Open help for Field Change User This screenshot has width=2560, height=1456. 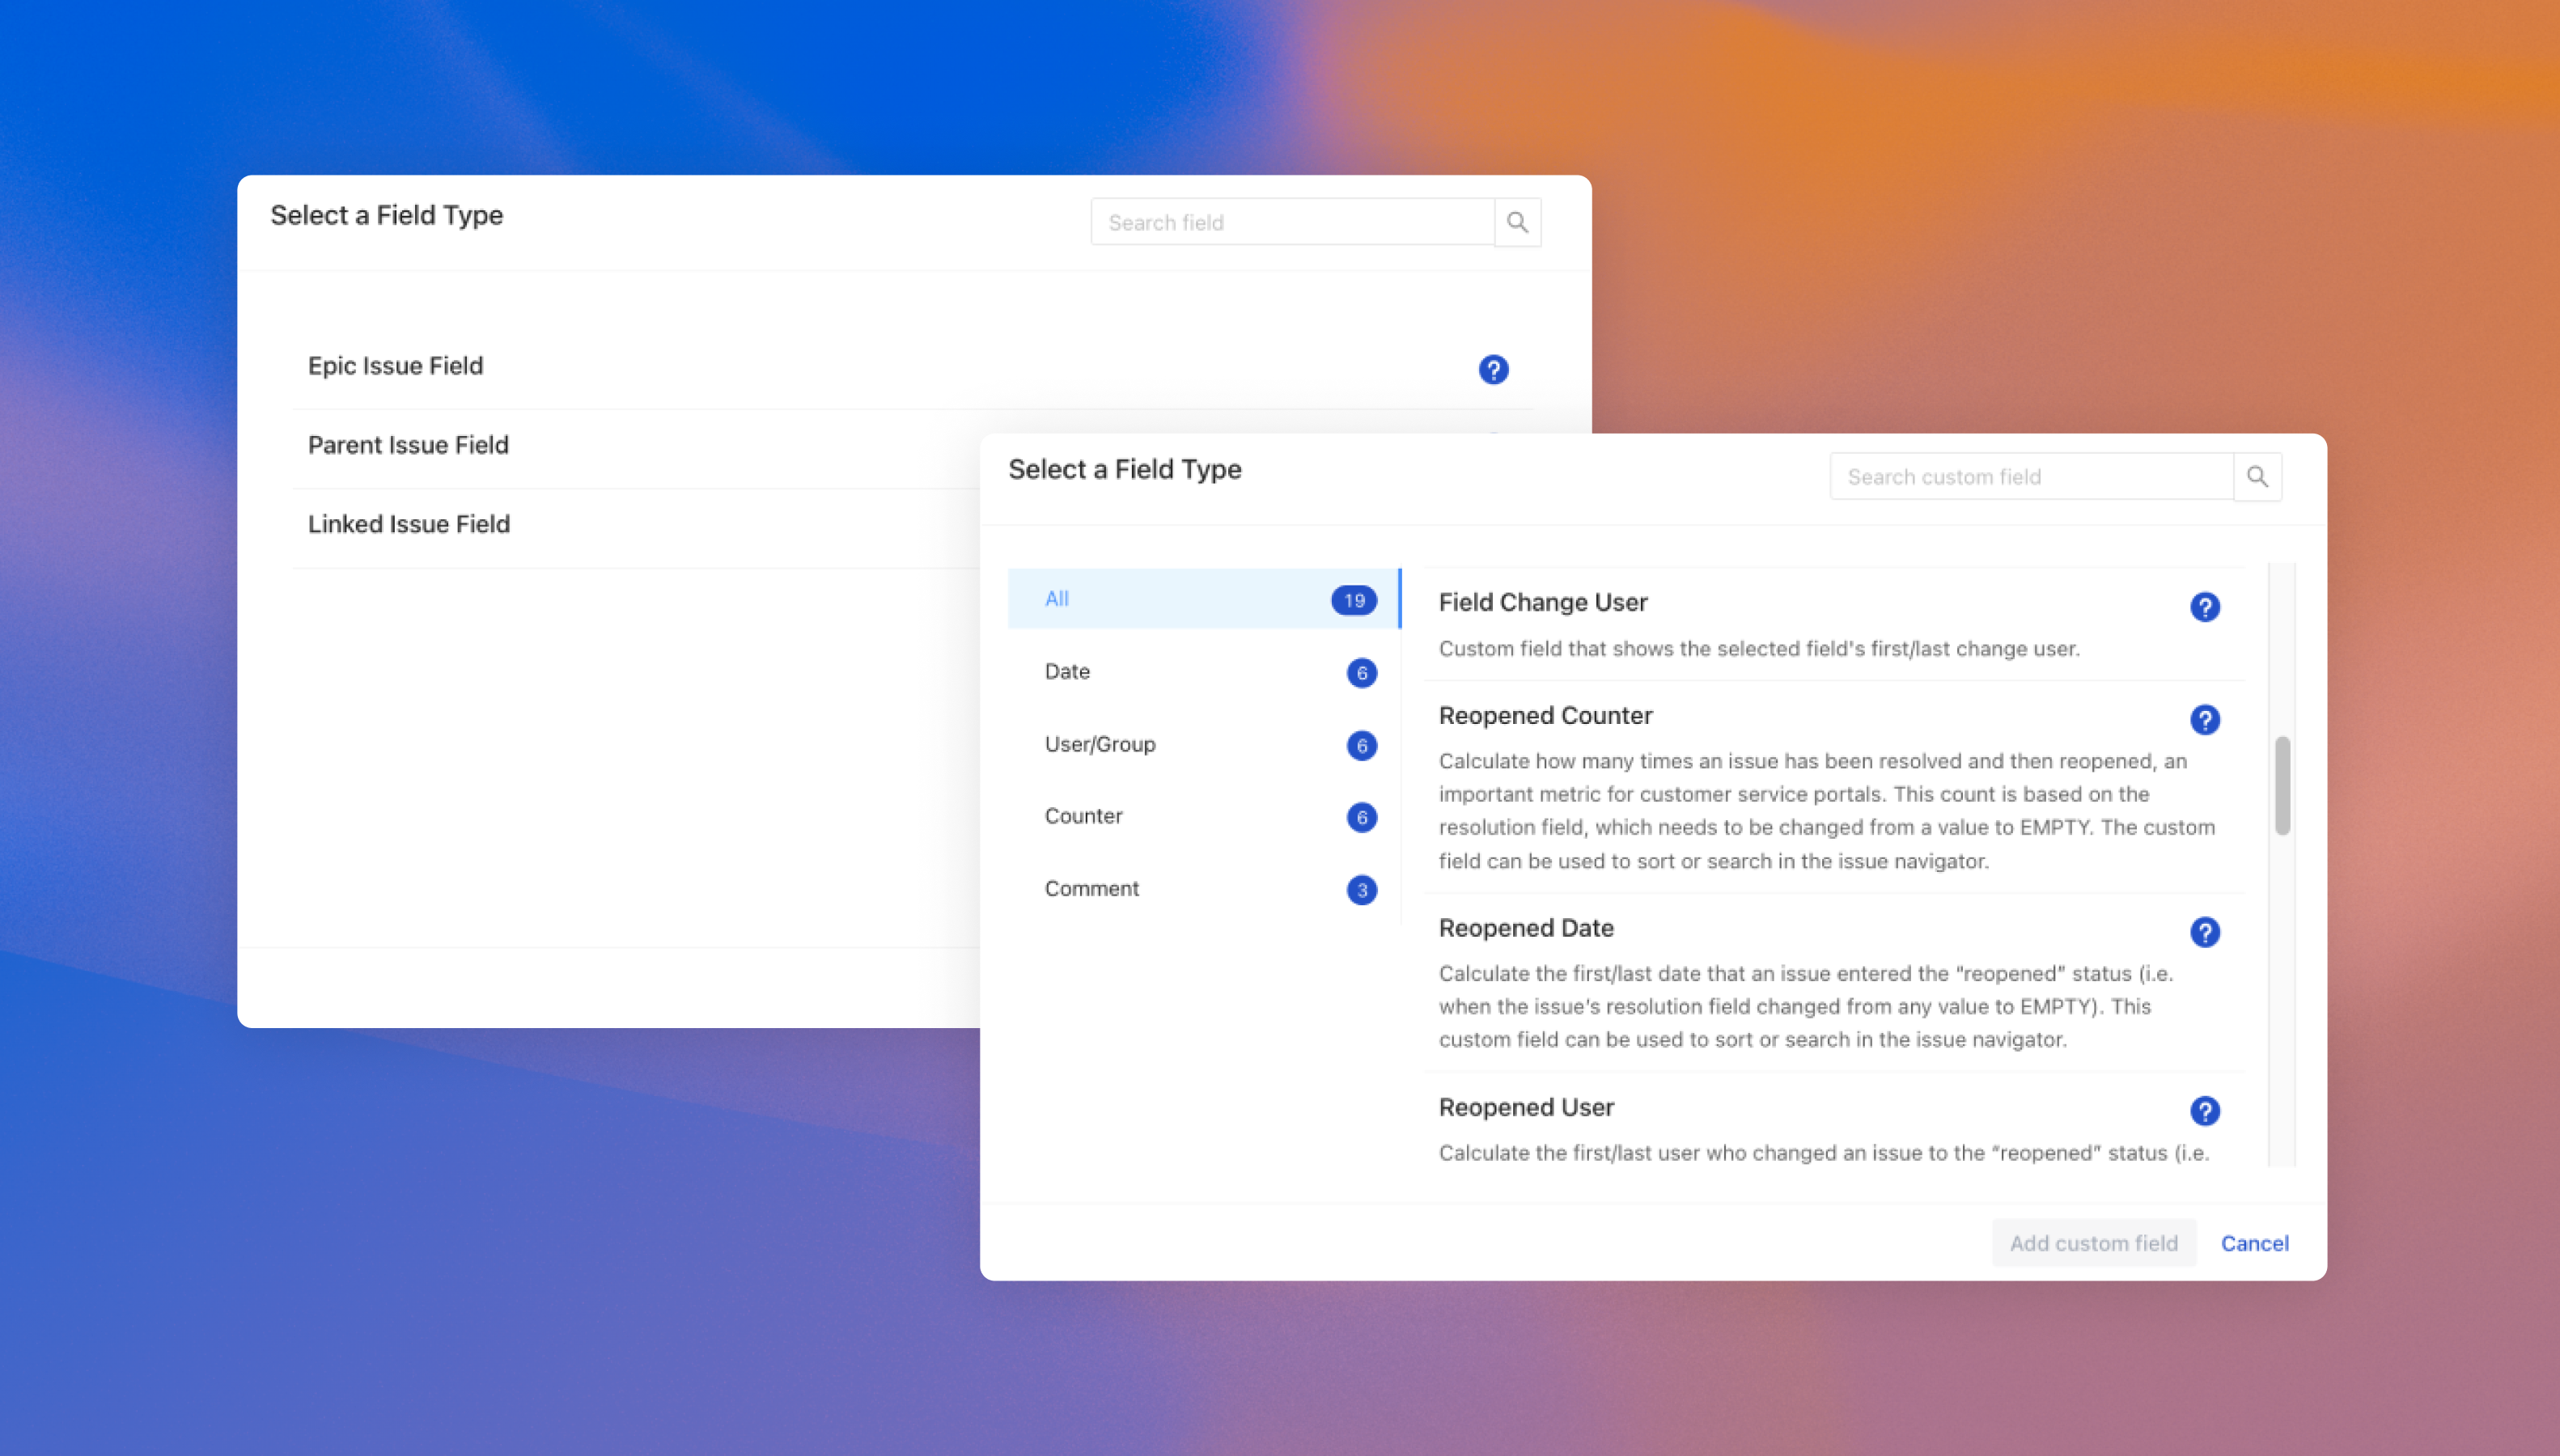(x=2204, y=607)
